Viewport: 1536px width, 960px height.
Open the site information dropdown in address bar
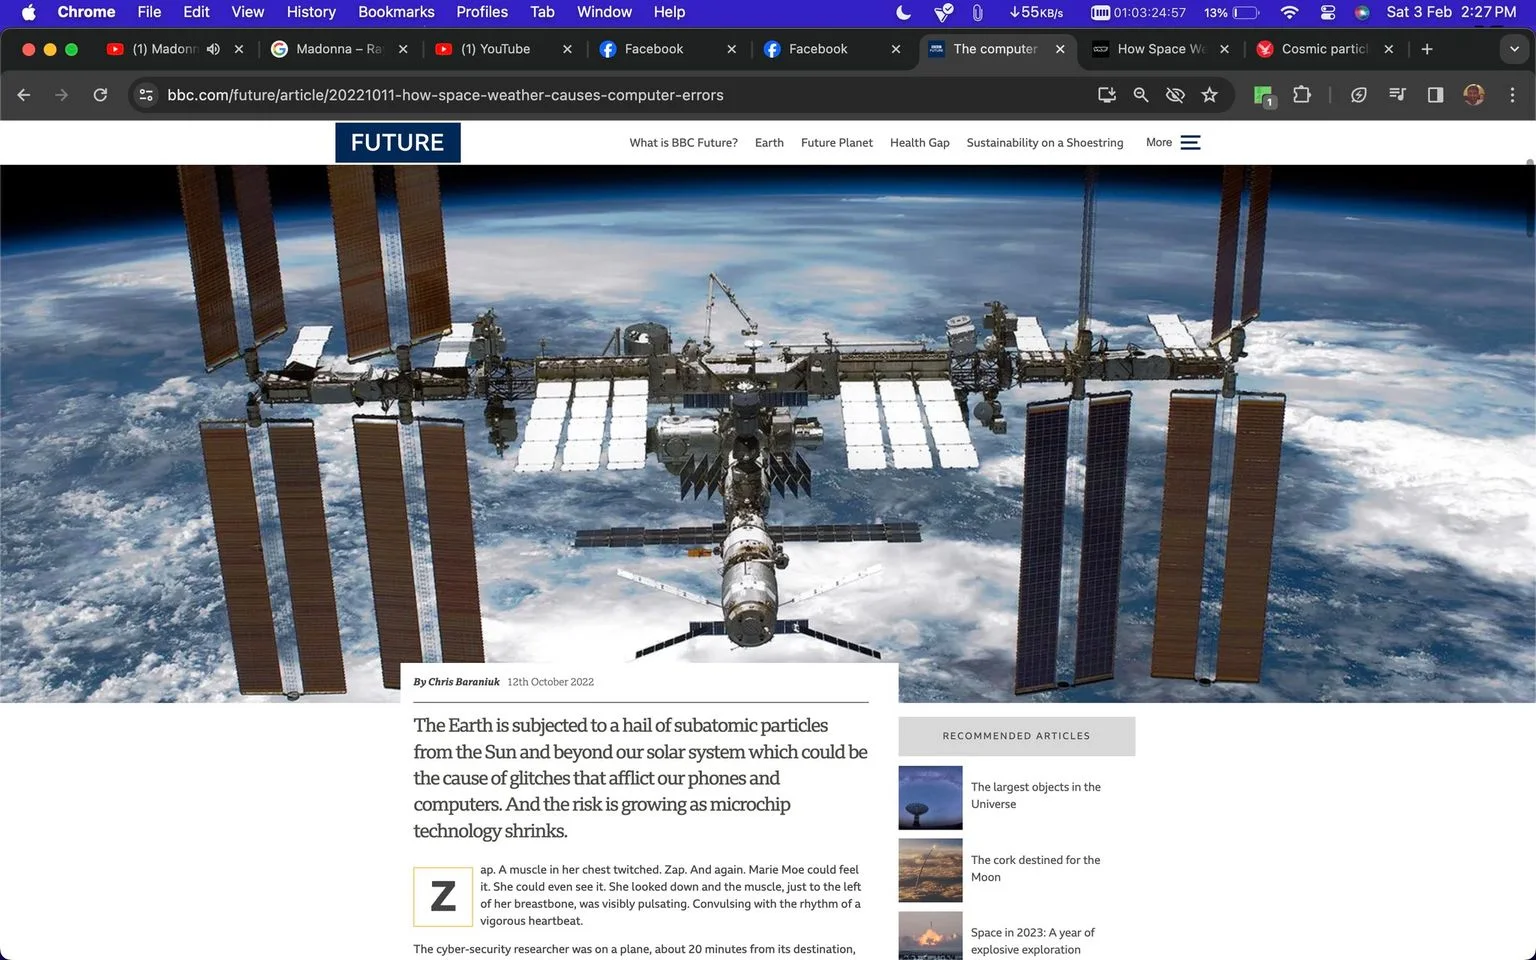tap(146, 95)
